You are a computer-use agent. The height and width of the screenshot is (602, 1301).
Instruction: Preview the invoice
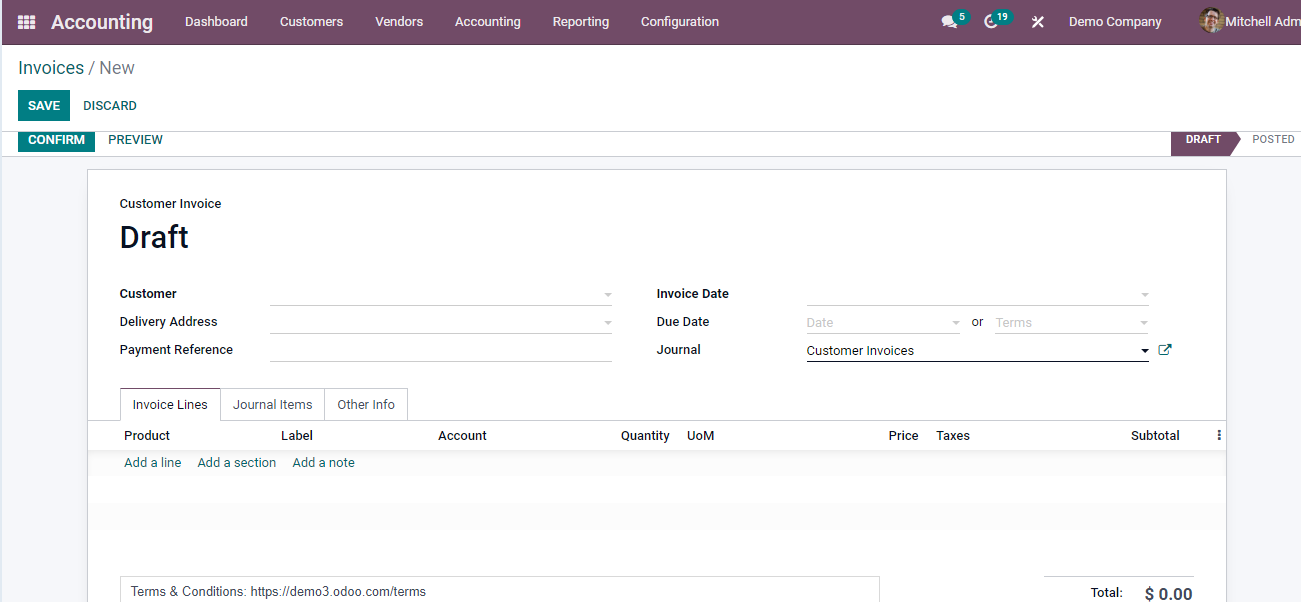click(x=135, y=140)
